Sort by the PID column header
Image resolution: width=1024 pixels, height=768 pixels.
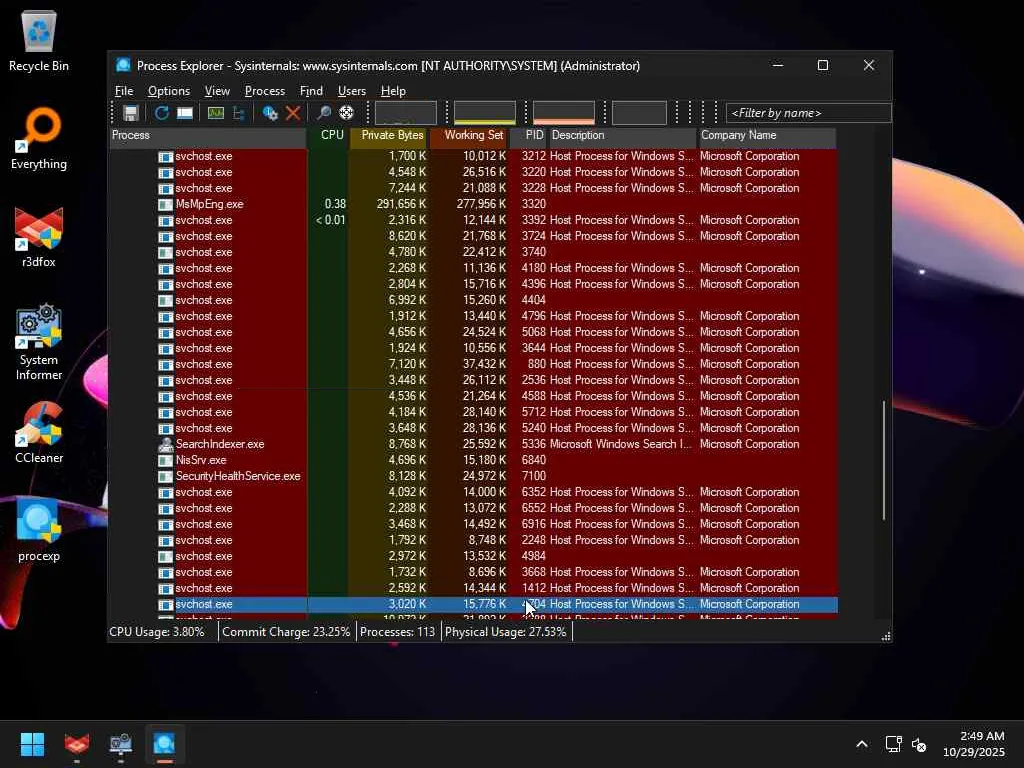coord(528,135)
